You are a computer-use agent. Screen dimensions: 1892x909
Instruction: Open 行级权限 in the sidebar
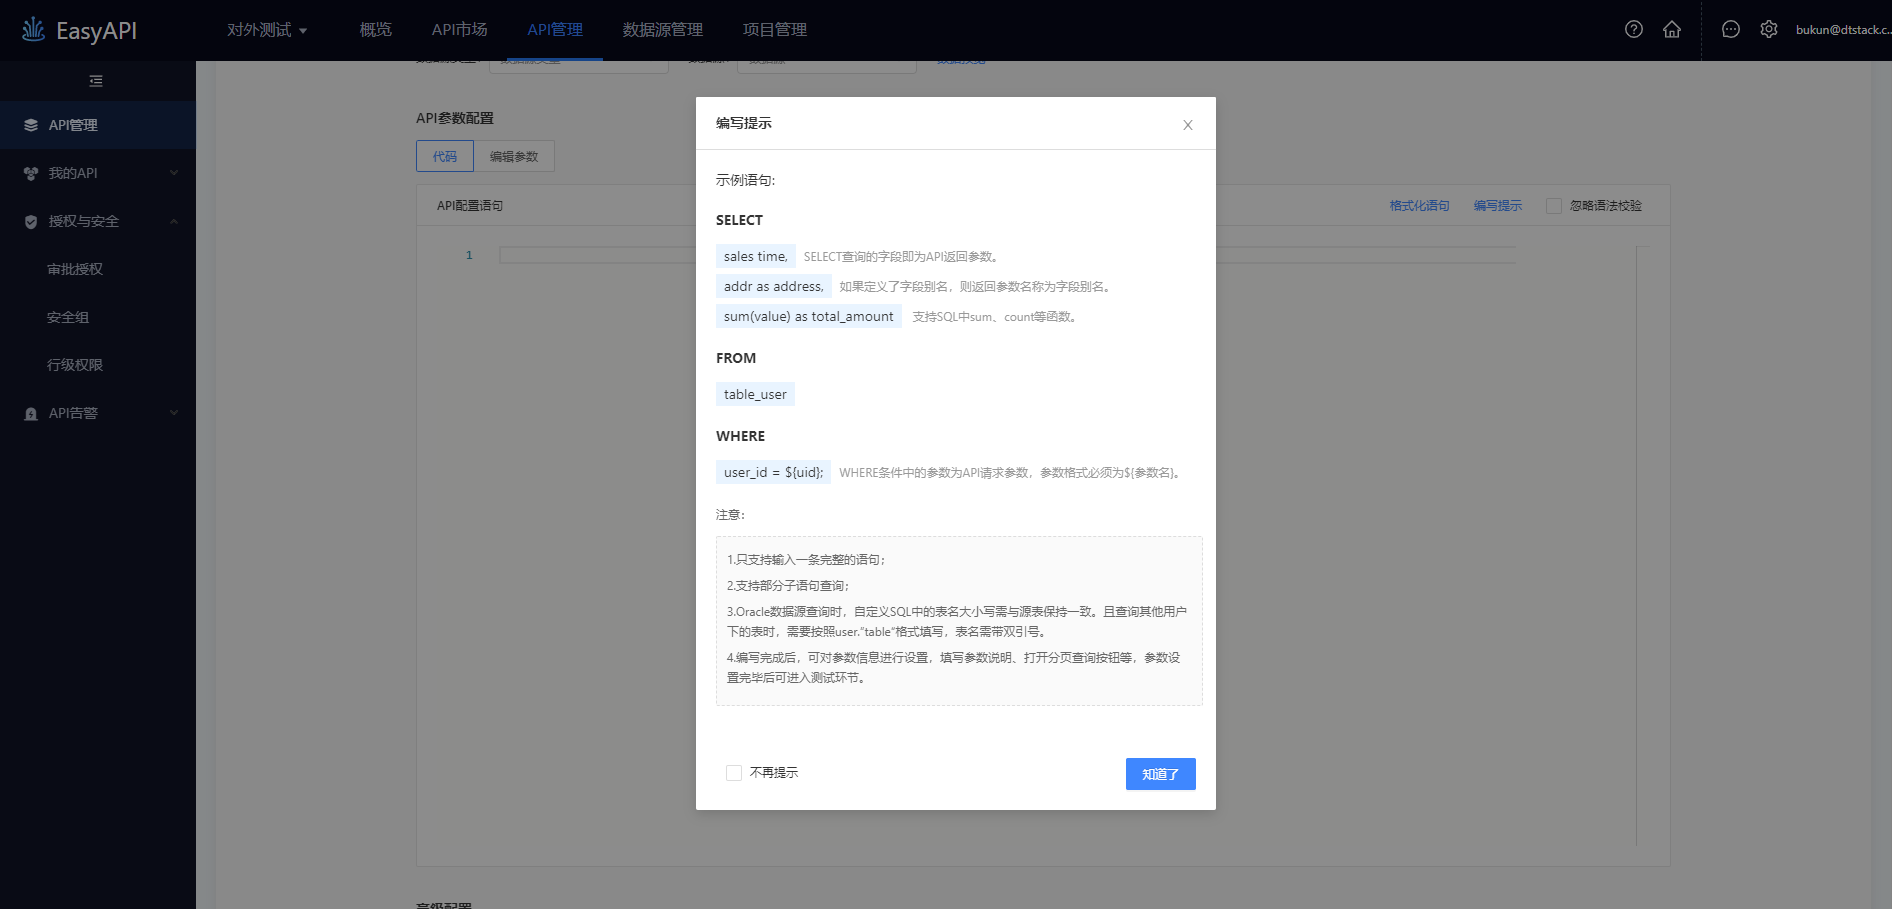tap(75, 365)
